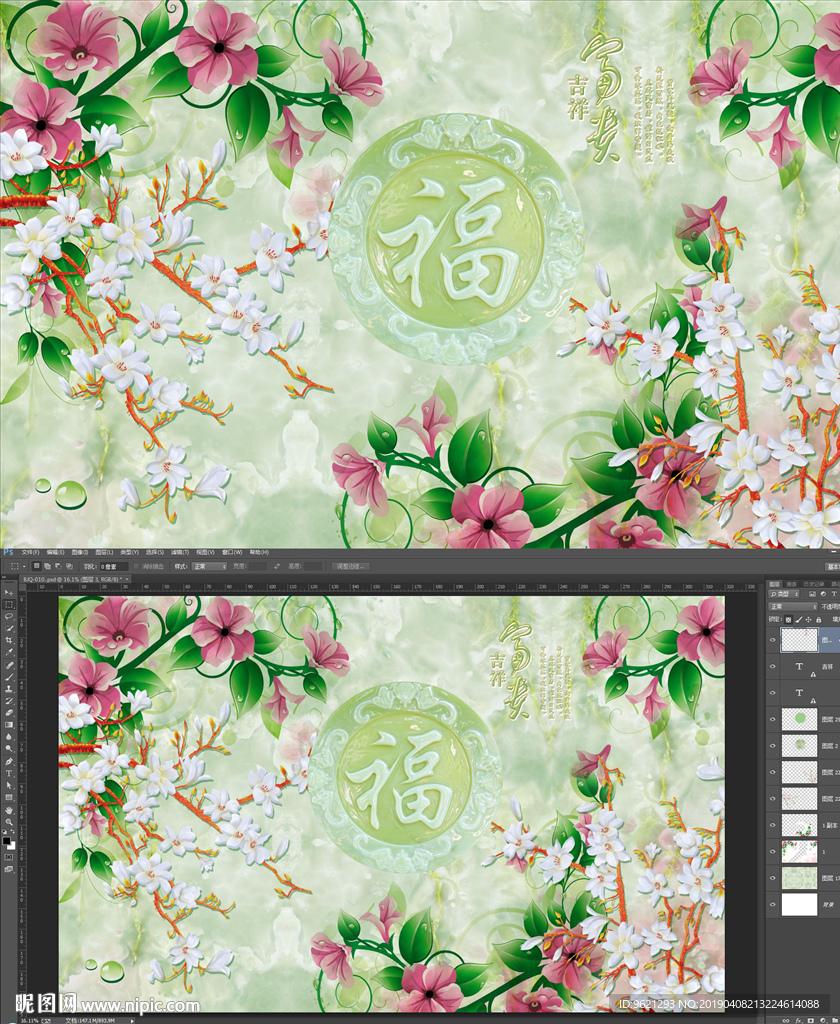
Task: Select the 背景 layer white thumbnail
Action: 800,904
